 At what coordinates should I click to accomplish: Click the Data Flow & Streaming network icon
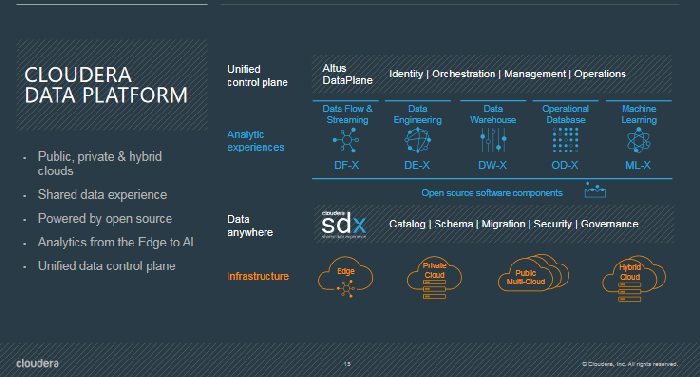(x=346, y=140)
